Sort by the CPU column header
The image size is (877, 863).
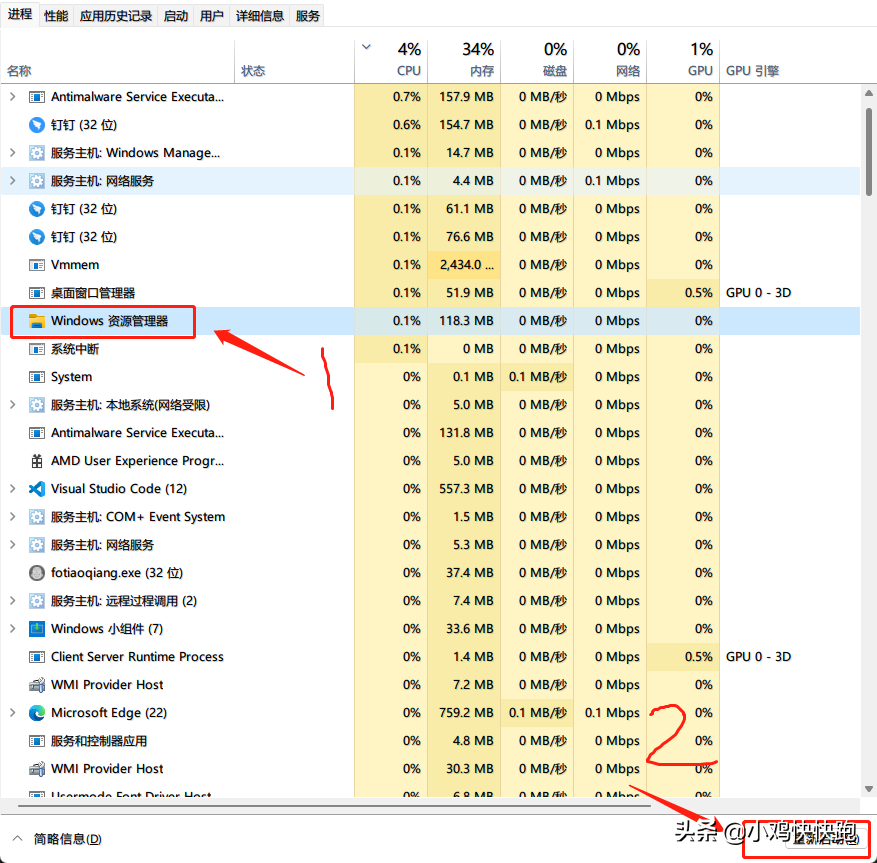(392, 60)
